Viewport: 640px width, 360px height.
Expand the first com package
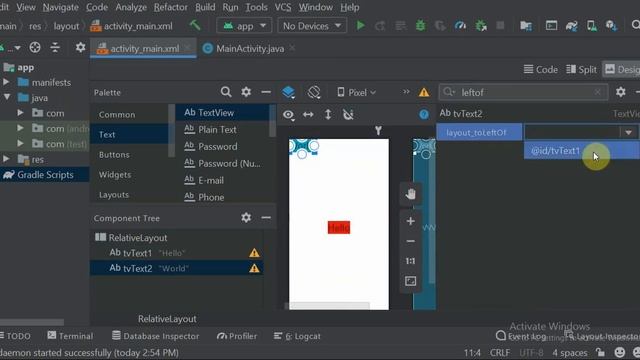20,113
